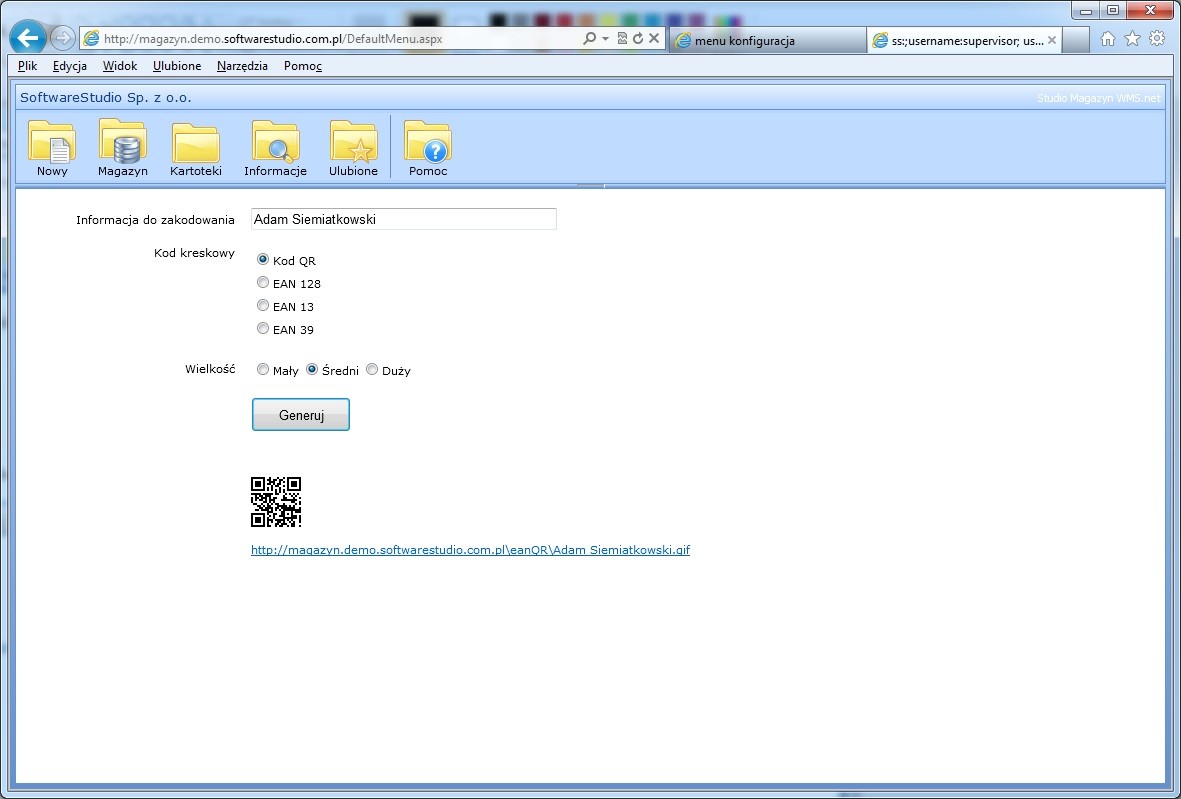Switch to the menu konfiguracja tab
The height and width of the screenshot is (799, 1181).
766,40
